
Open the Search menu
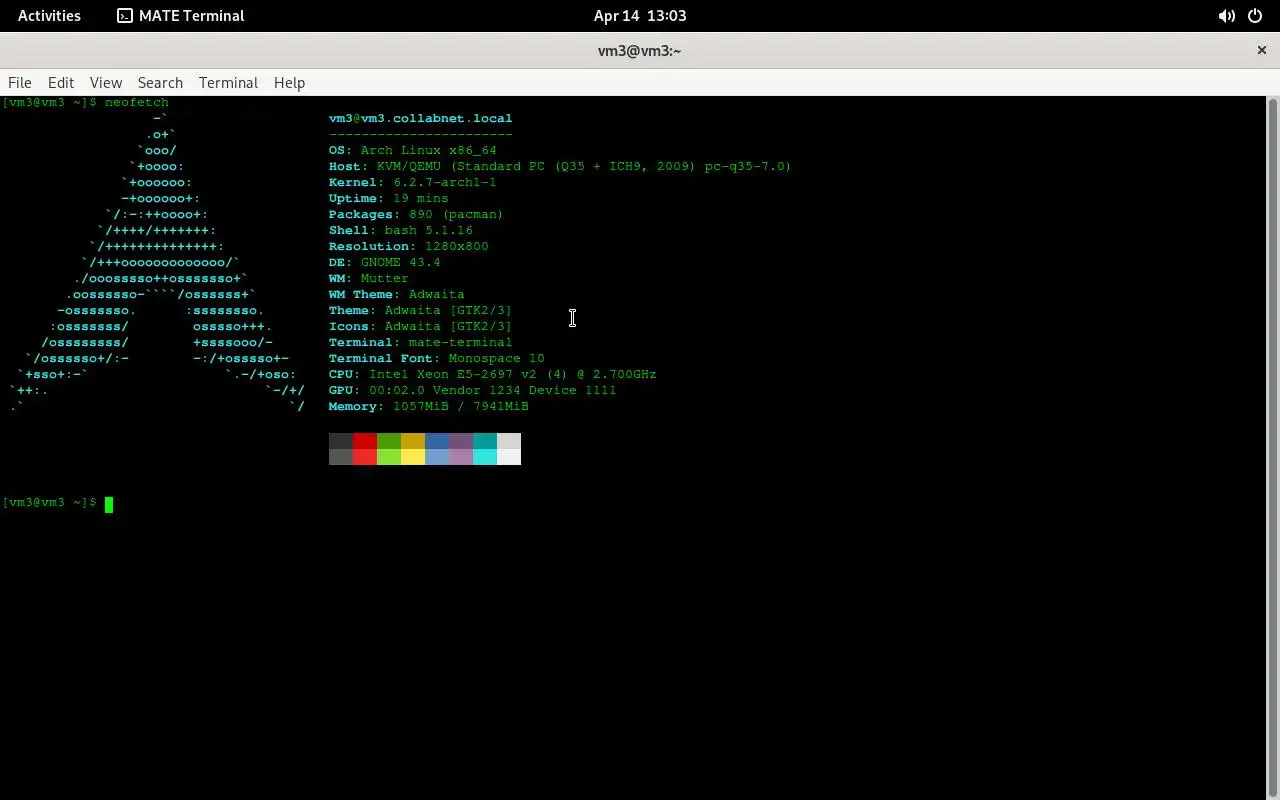[x=160, y=83]
